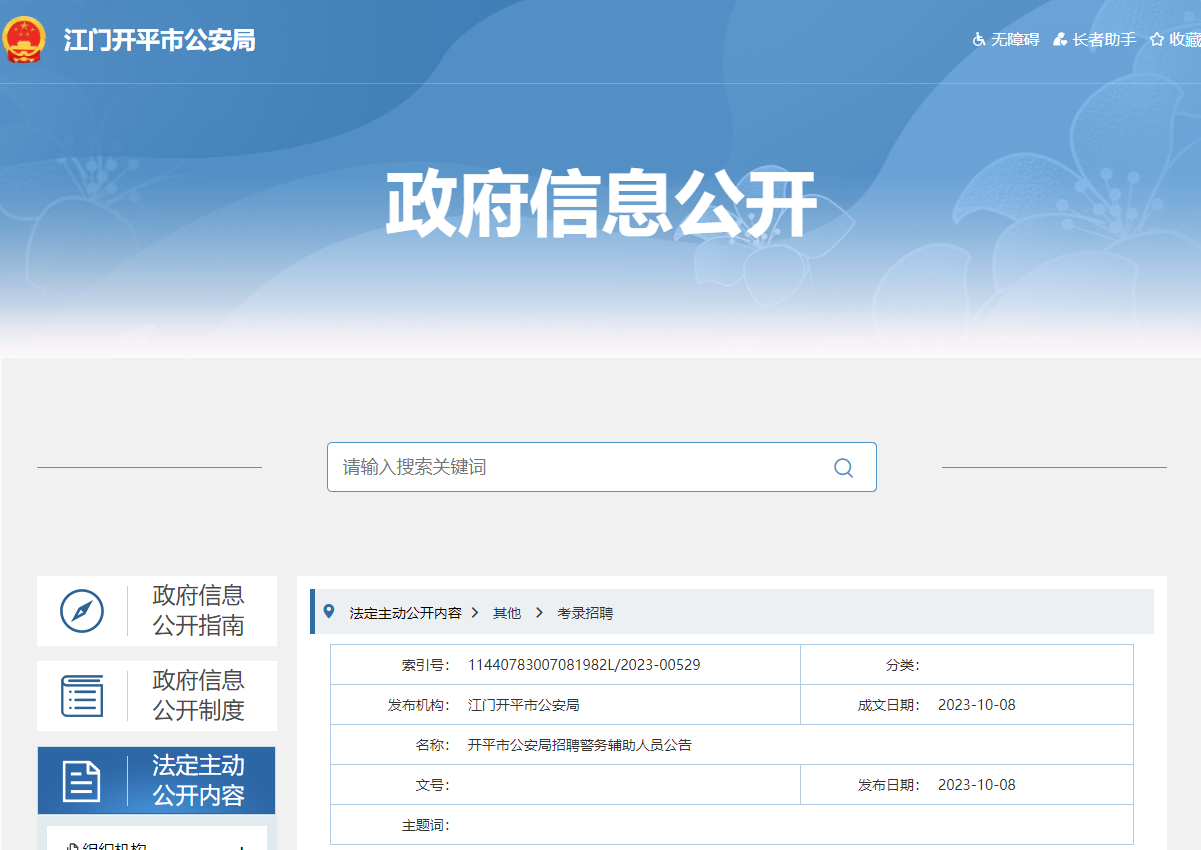Viewport: 1201px width, 850px height.
Task: Click 法定主动公开内容 in the breadcrumb
Action: (405, 613)
